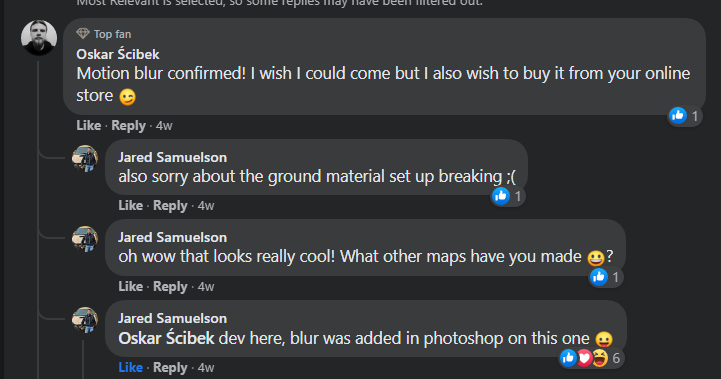721x379 pixels.
Task: Open avatar beside 'oh wow that looks really cool' reply
Action: (85, 239)
